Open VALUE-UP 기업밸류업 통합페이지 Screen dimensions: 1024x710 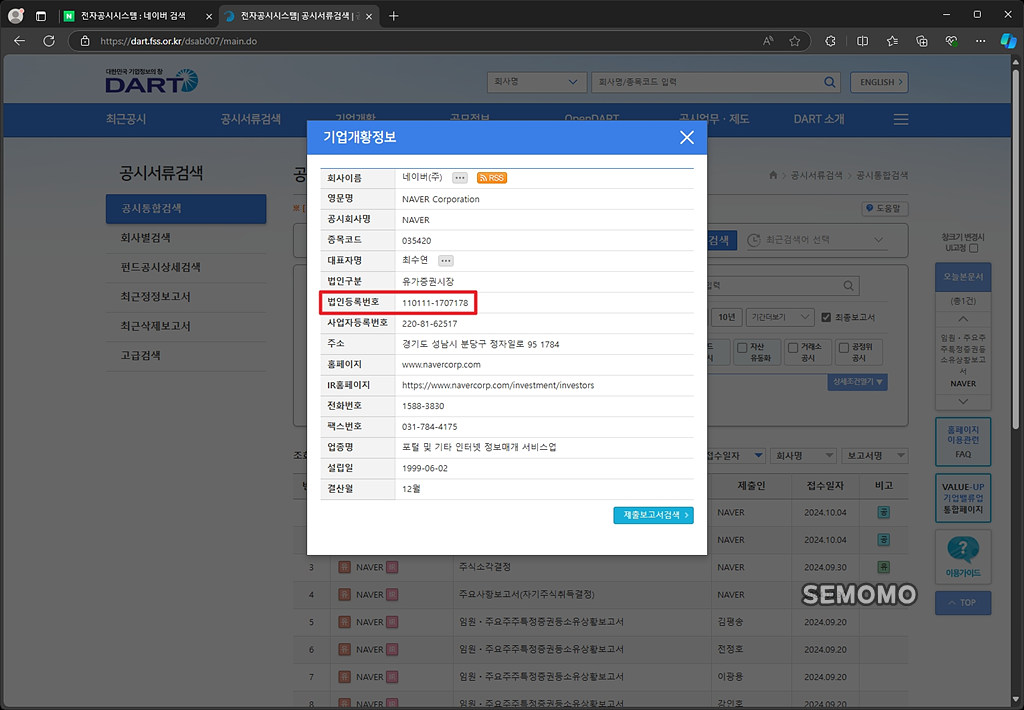[963, 498]
